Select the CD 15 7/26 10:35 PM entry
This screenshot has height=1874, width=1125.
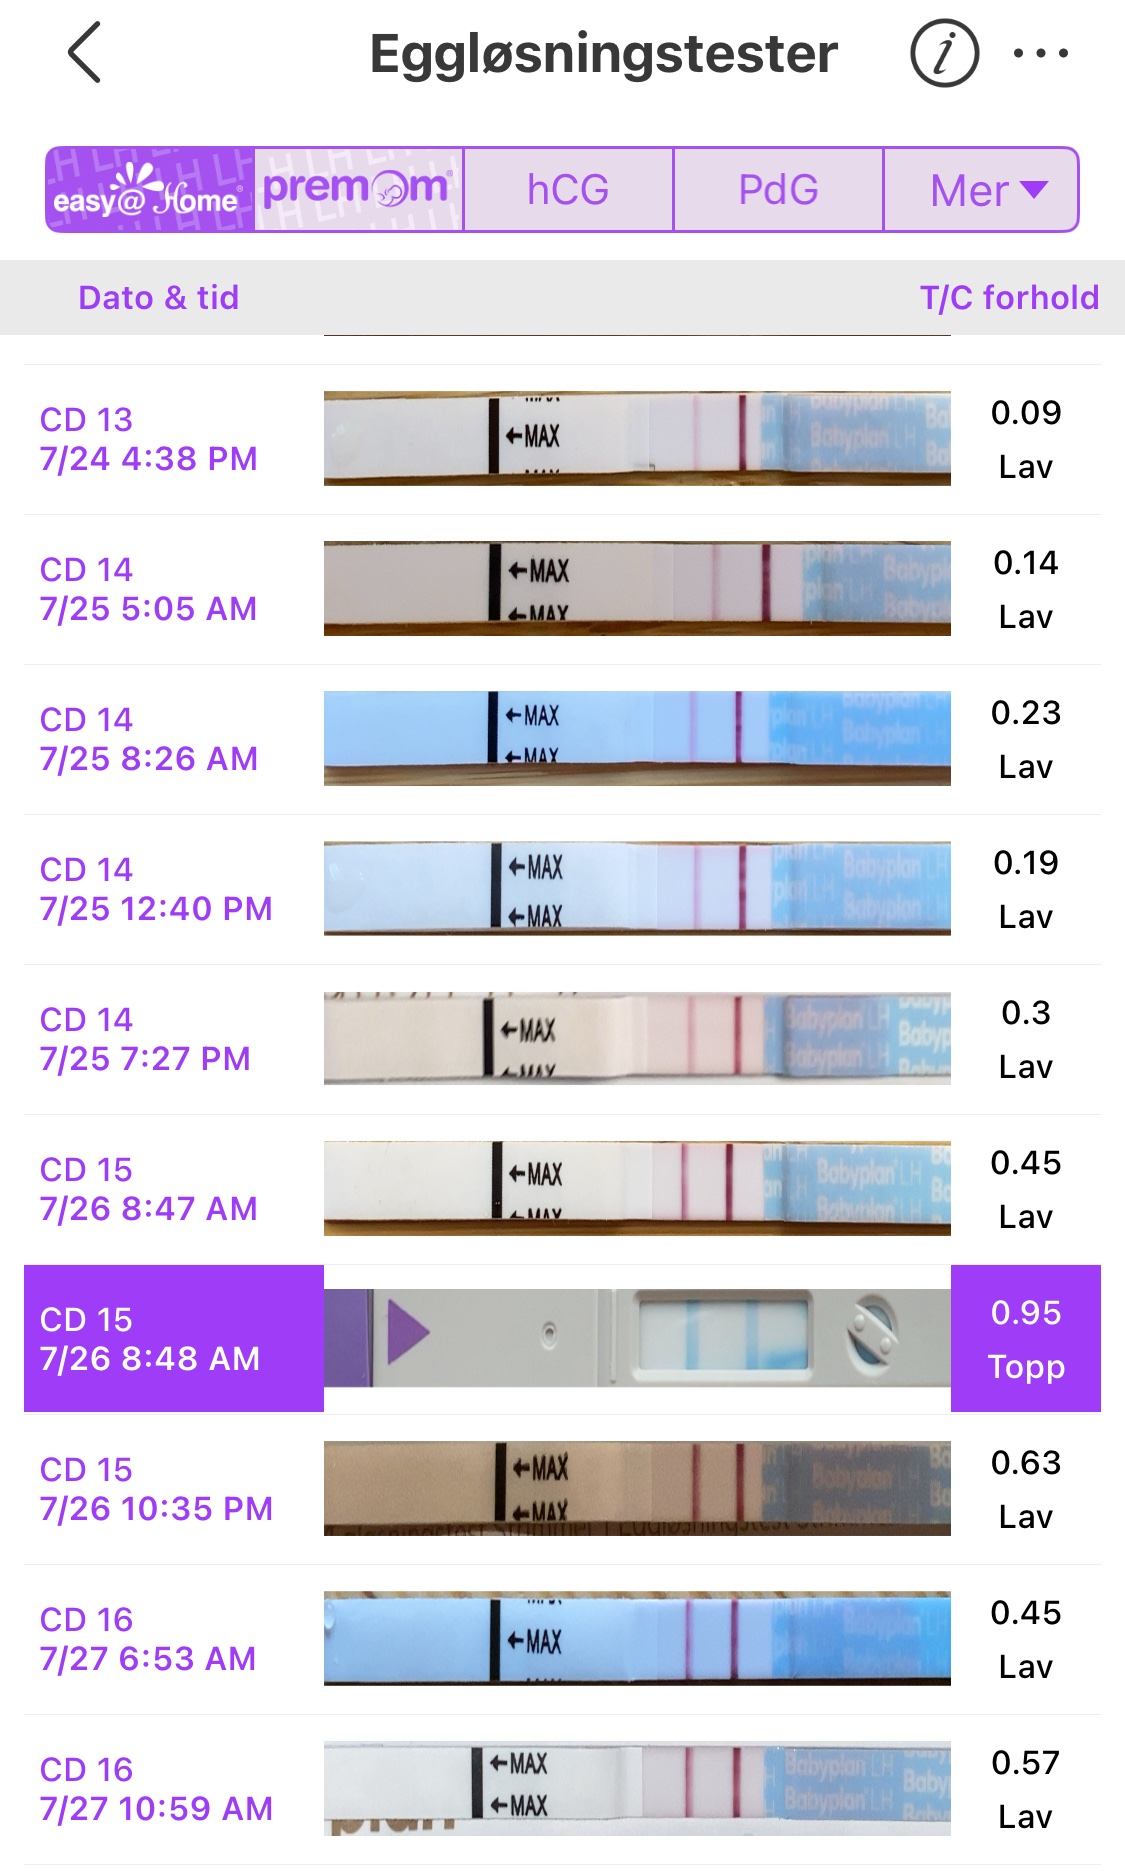pos(156,1489)
